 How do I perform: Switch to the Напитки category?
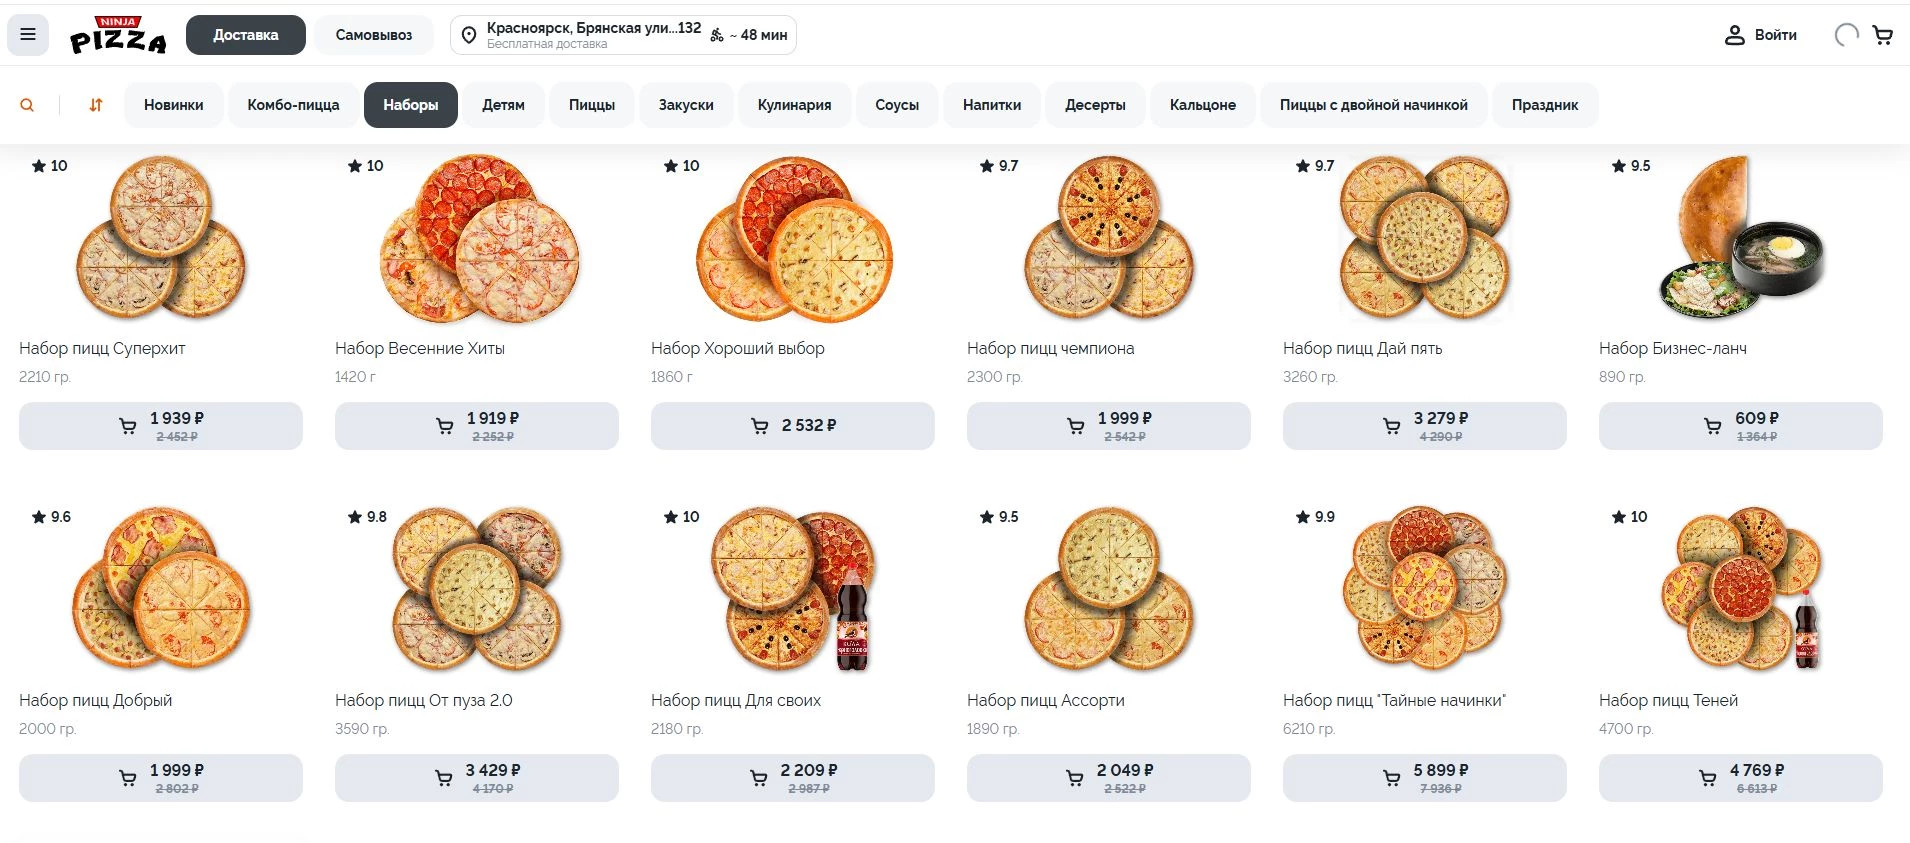click(x=992, y=104)
